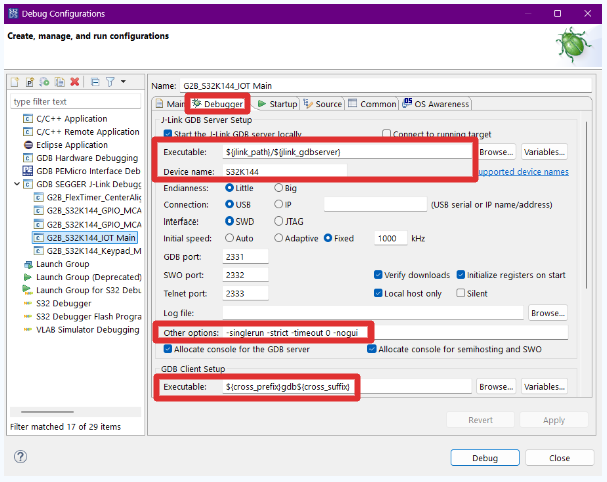Select S32 Debugger Flash Programmer item
The height and width of the screenshot is (482, 607).
tap(88, 317)
